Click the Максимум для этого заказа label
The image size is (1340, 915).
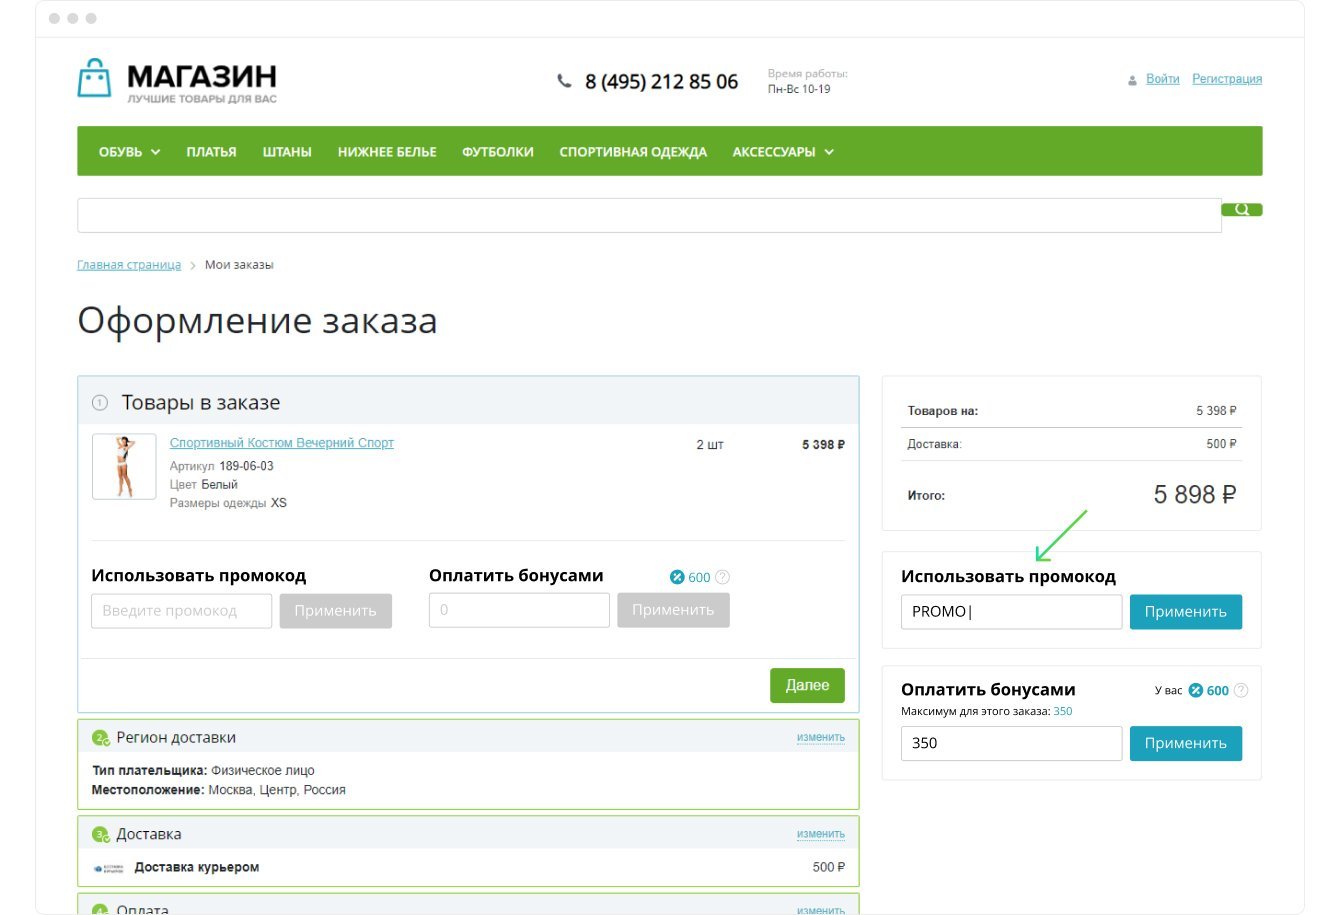[975, 712]
